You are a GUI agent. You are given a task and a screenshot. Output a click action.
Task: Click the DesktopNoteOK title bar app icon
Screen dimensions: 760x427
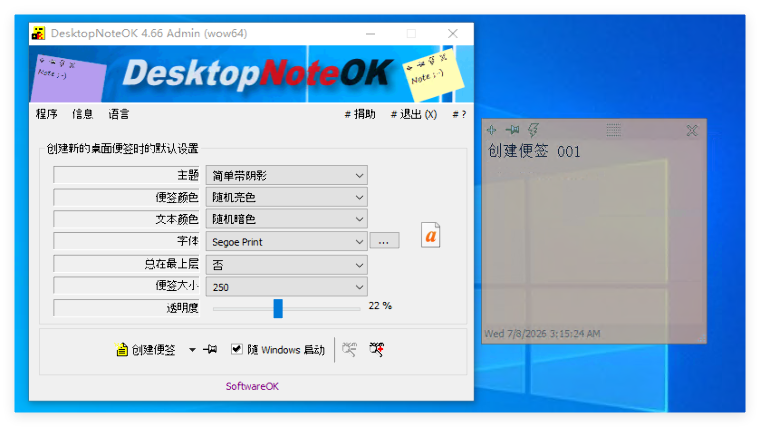[38, 33]
